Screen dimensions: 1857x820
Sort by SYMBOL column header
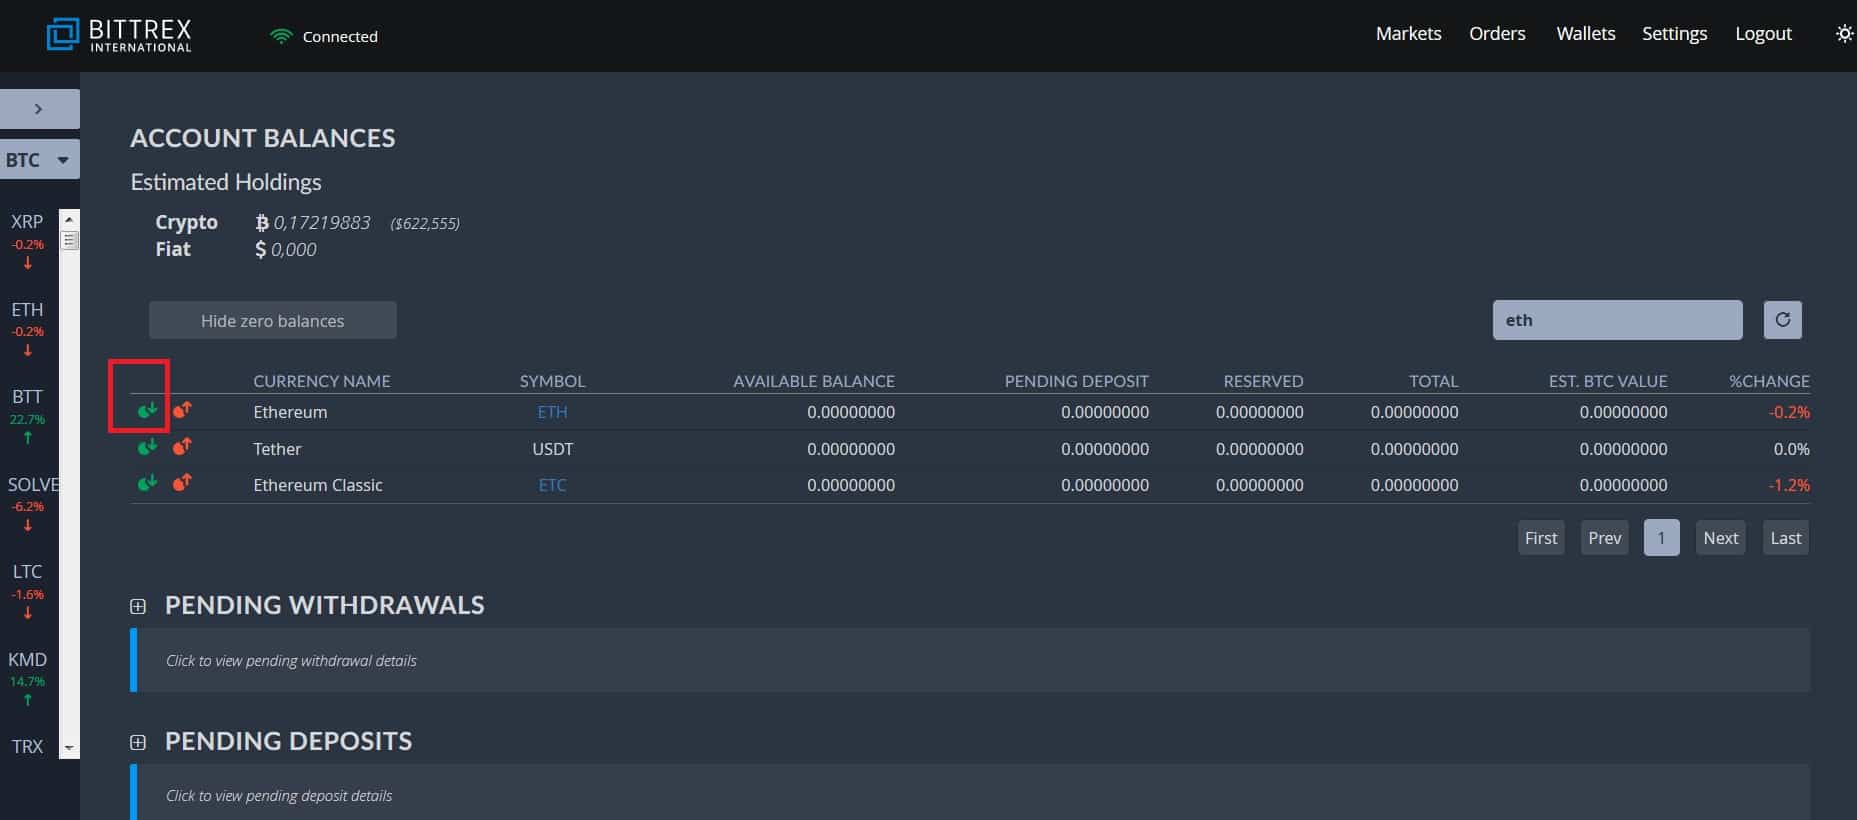pos(552,381)
